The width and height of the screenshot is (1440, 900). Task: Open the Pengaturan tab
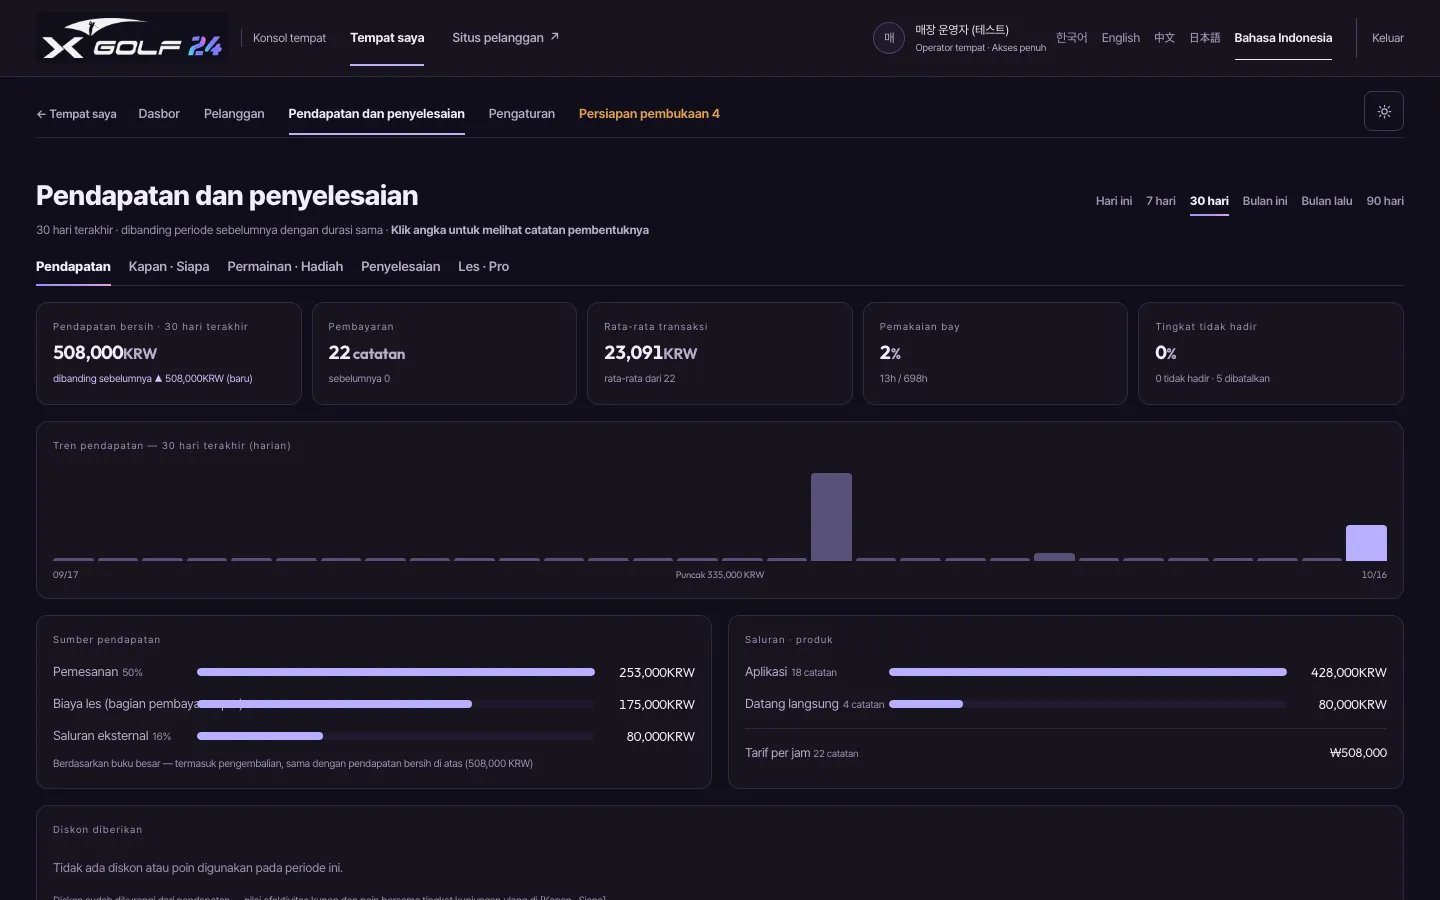point(521,114)
